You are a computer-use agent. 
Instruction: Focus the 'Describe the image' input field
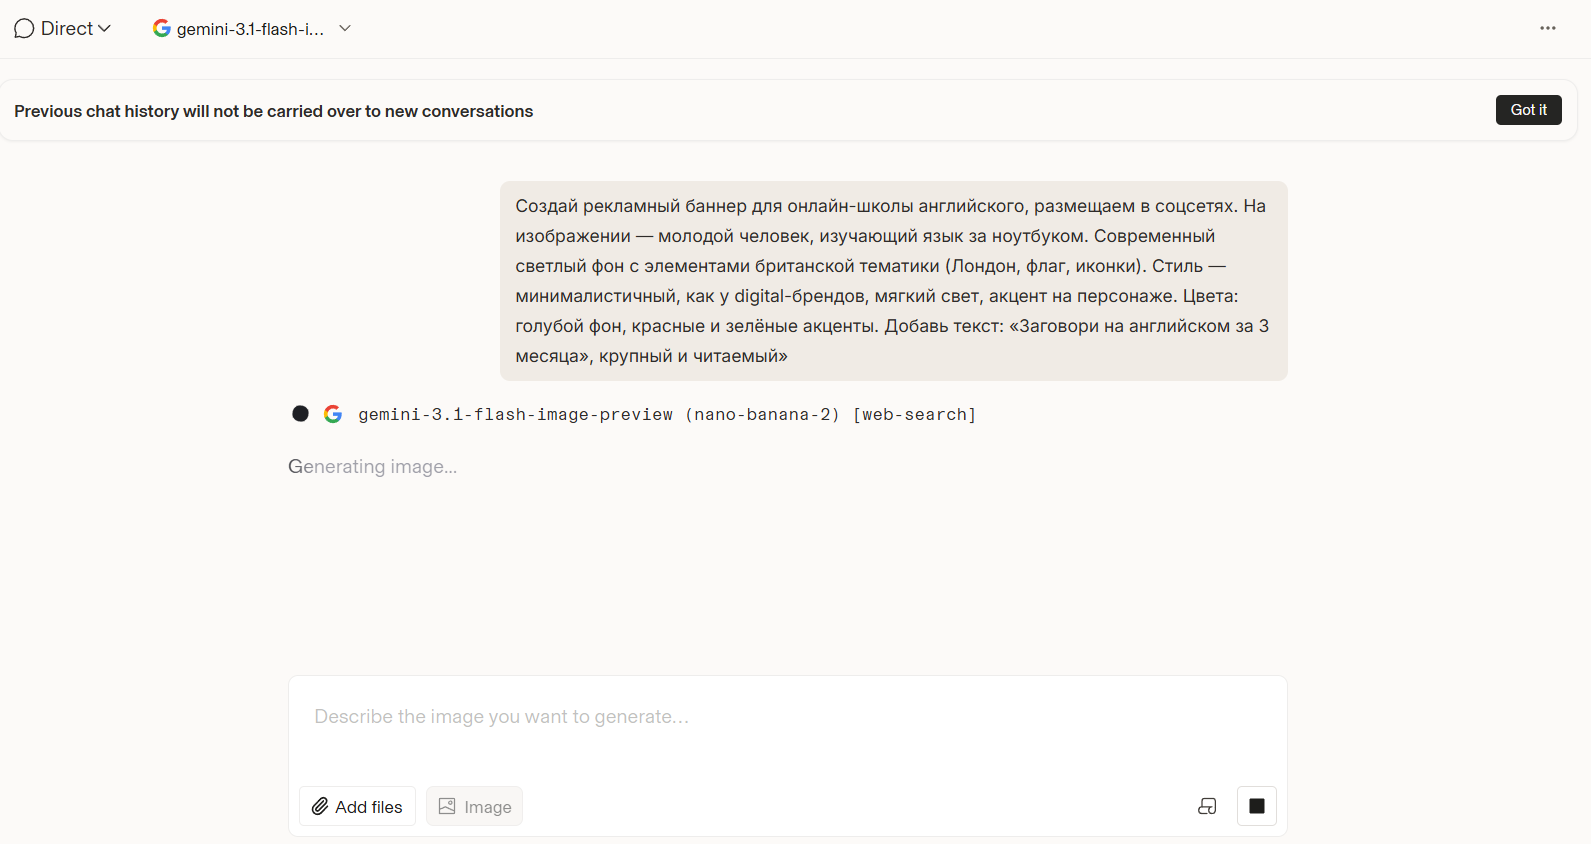786,717
